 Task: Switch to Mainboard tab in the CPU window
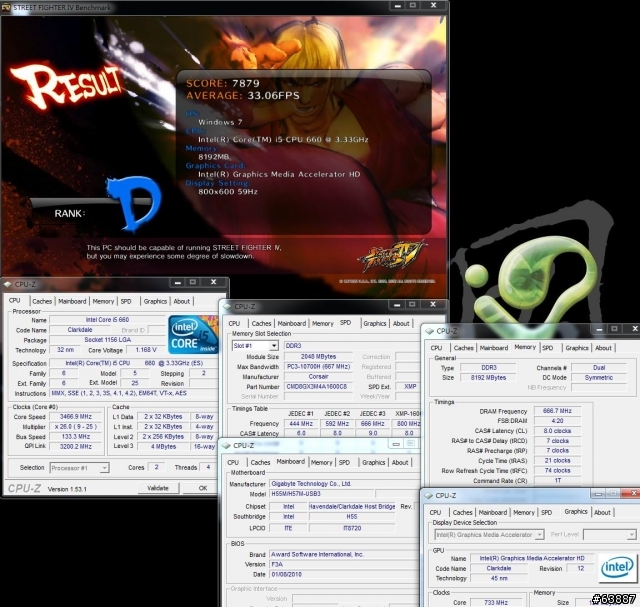click(72, 301)
